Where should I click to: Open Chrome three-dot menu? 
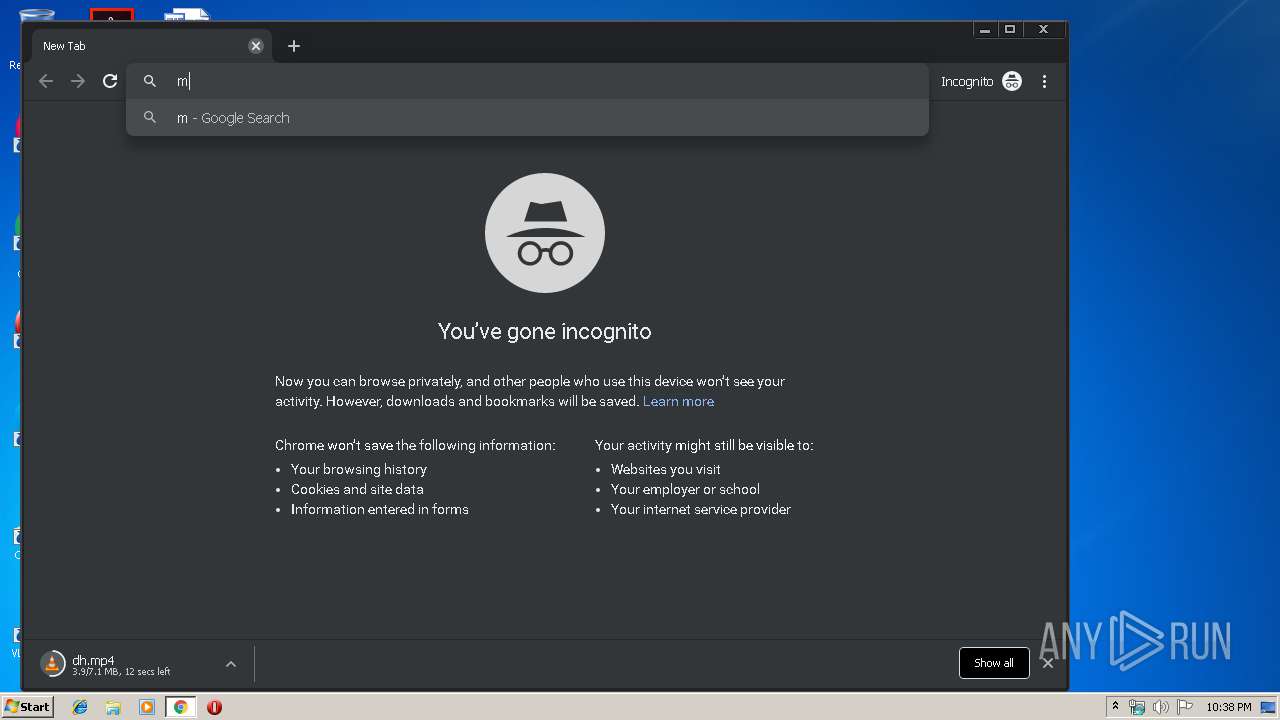[x=1044, y=81]
